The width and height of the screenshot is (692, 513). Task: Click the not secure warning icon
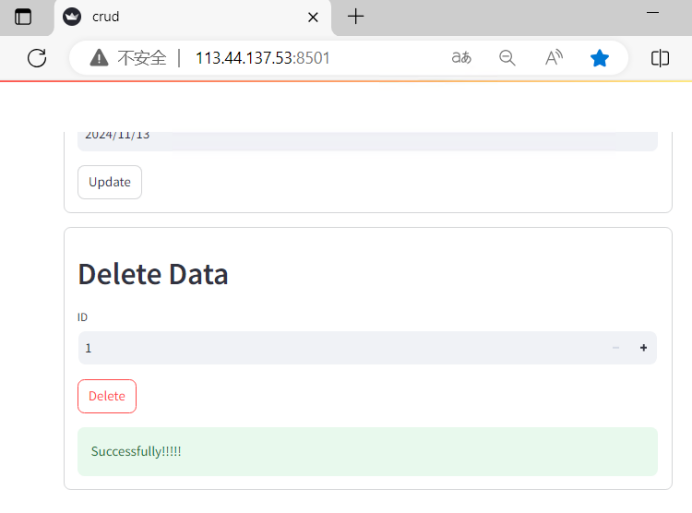pyautogui.click(x=99, y=58)
